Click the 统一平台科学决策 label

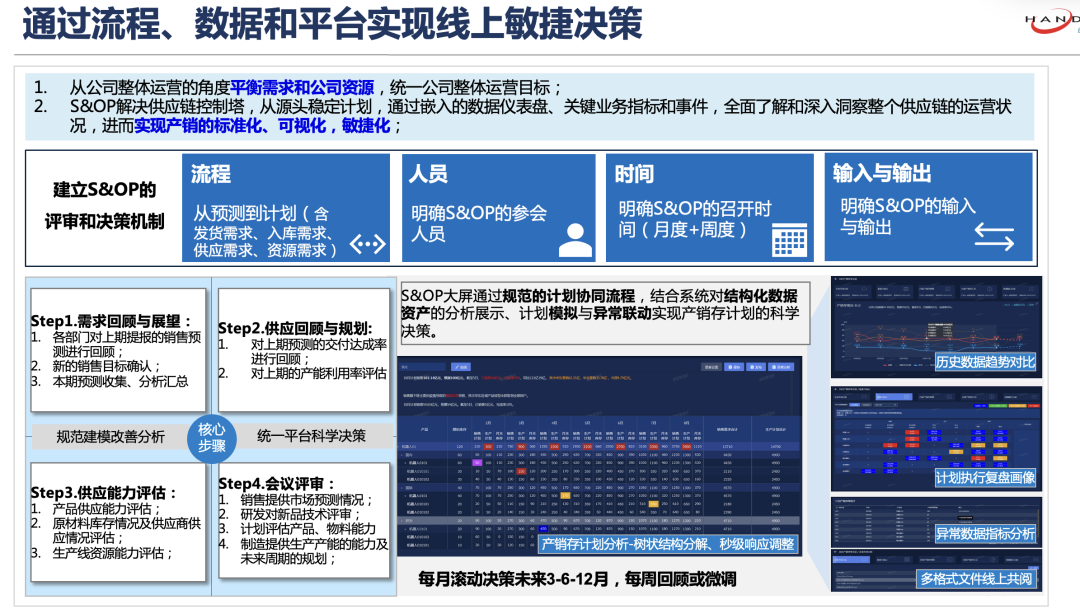pos(311,436)
